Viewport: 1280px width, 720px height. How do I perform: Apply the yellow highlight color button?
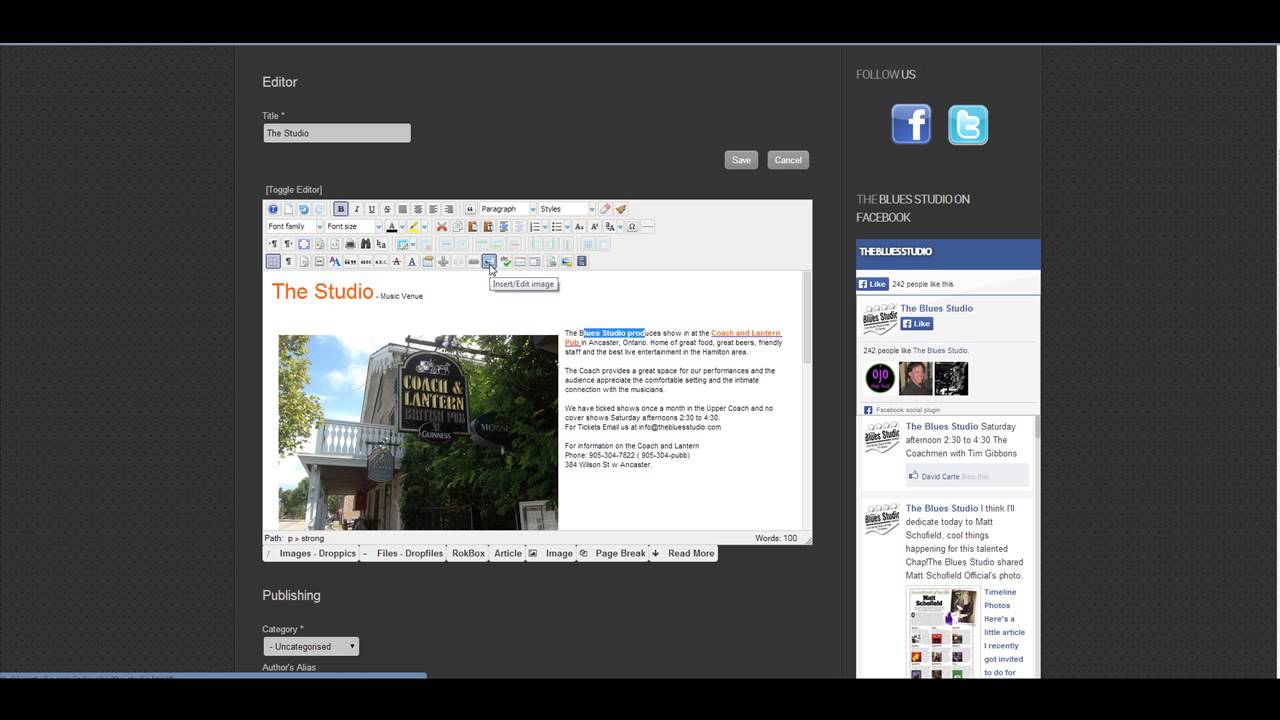coord(414,227)
